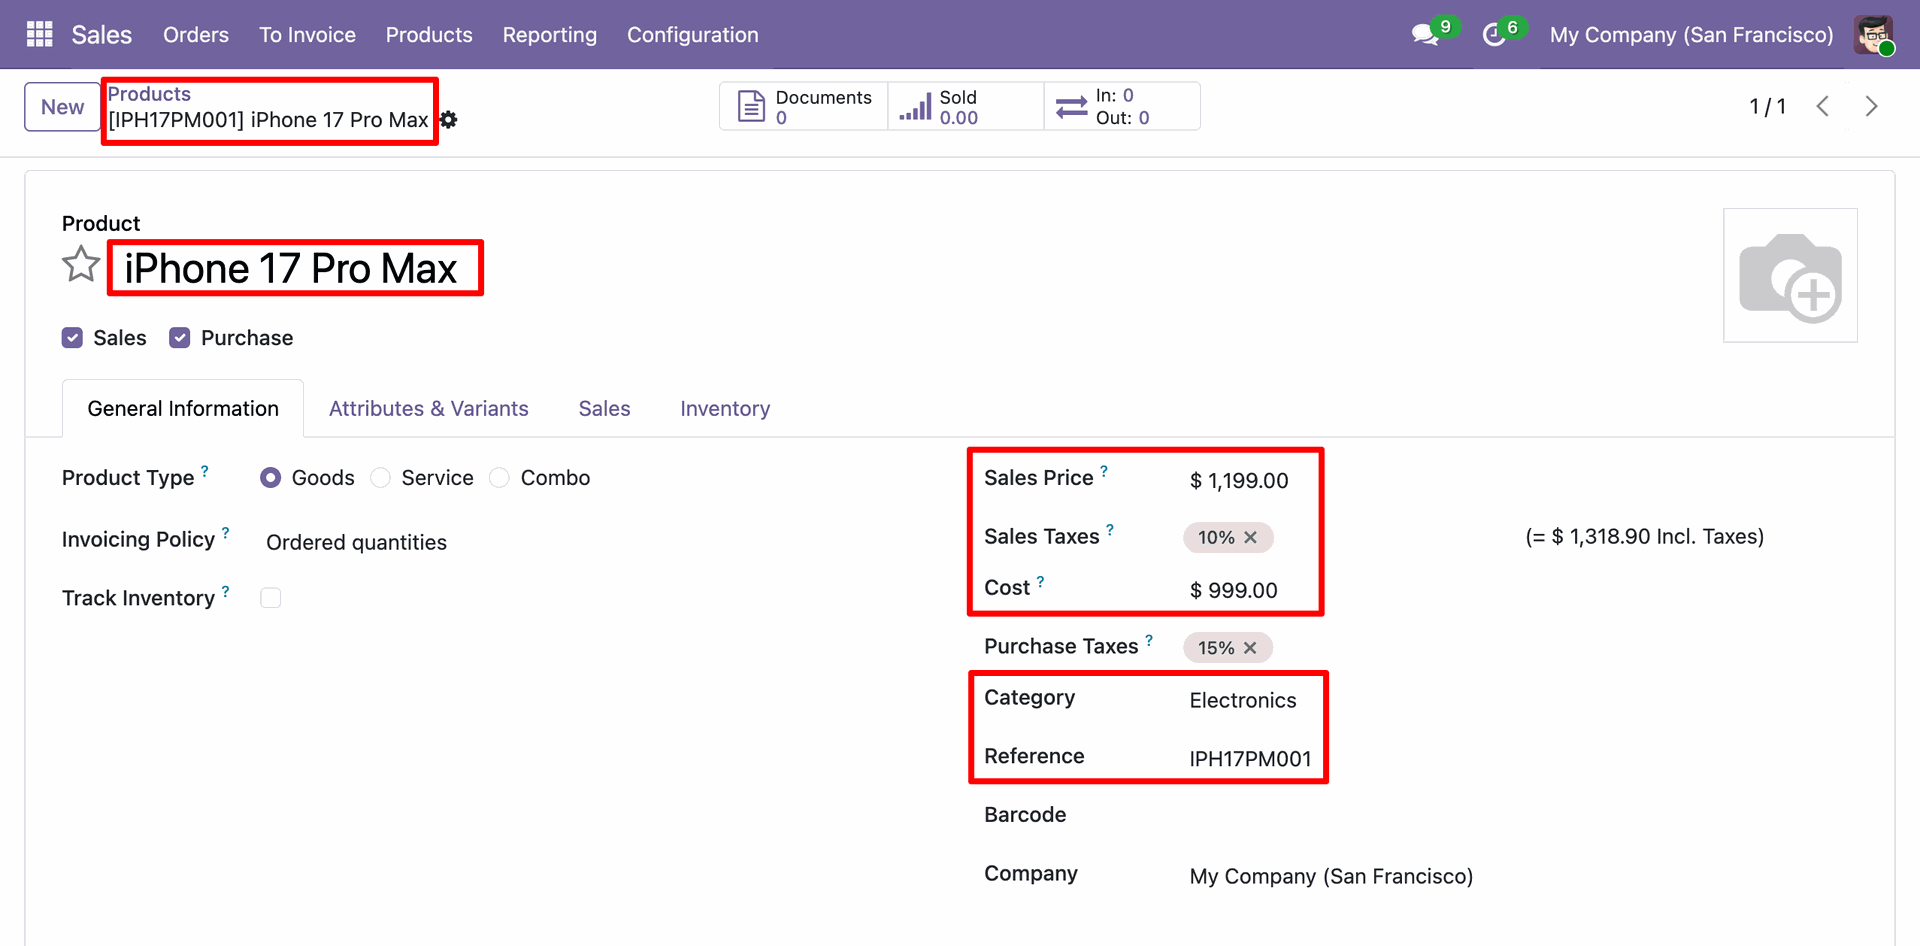Select the Goods product type
This screenshot has width=1920, height=946.
tap(270, 478)
